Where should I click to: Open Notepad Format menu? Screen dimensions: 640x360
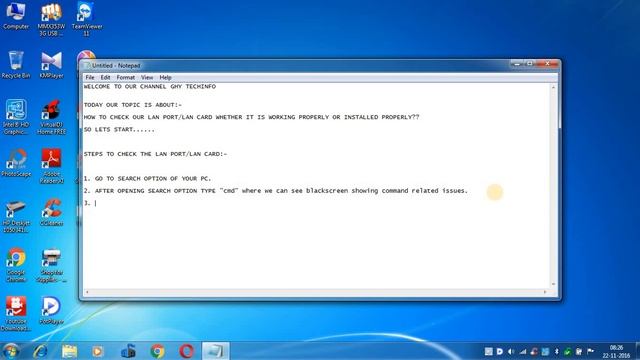(125, 78)
